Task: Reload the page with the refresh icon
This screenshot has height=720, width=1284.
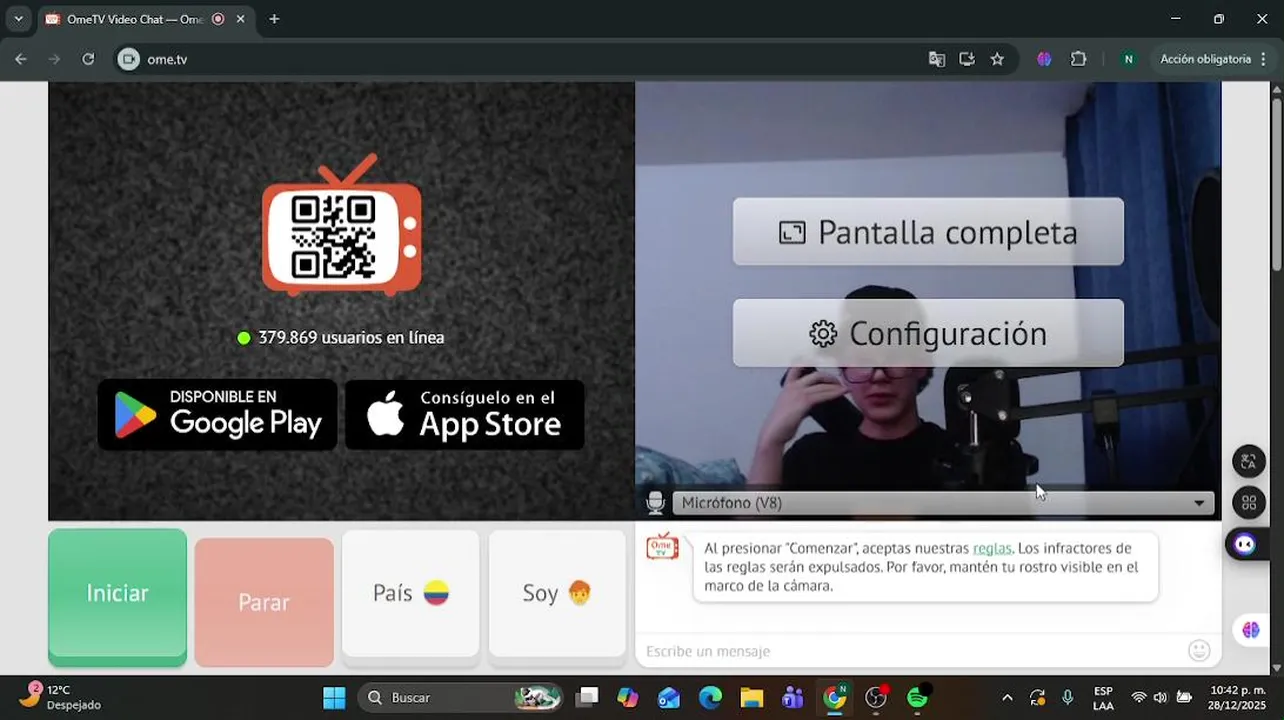Action: (x=88, y=59)
